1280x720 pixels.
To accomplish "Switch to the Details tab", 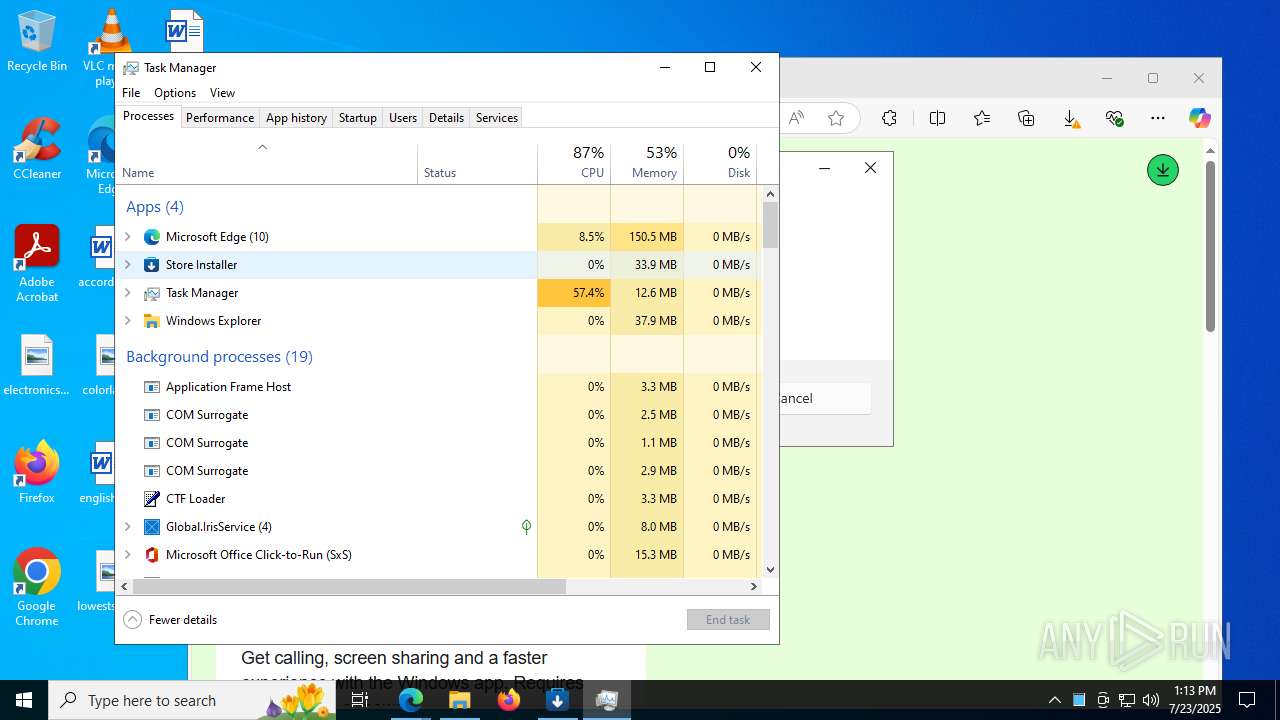I will pos(446,118).
